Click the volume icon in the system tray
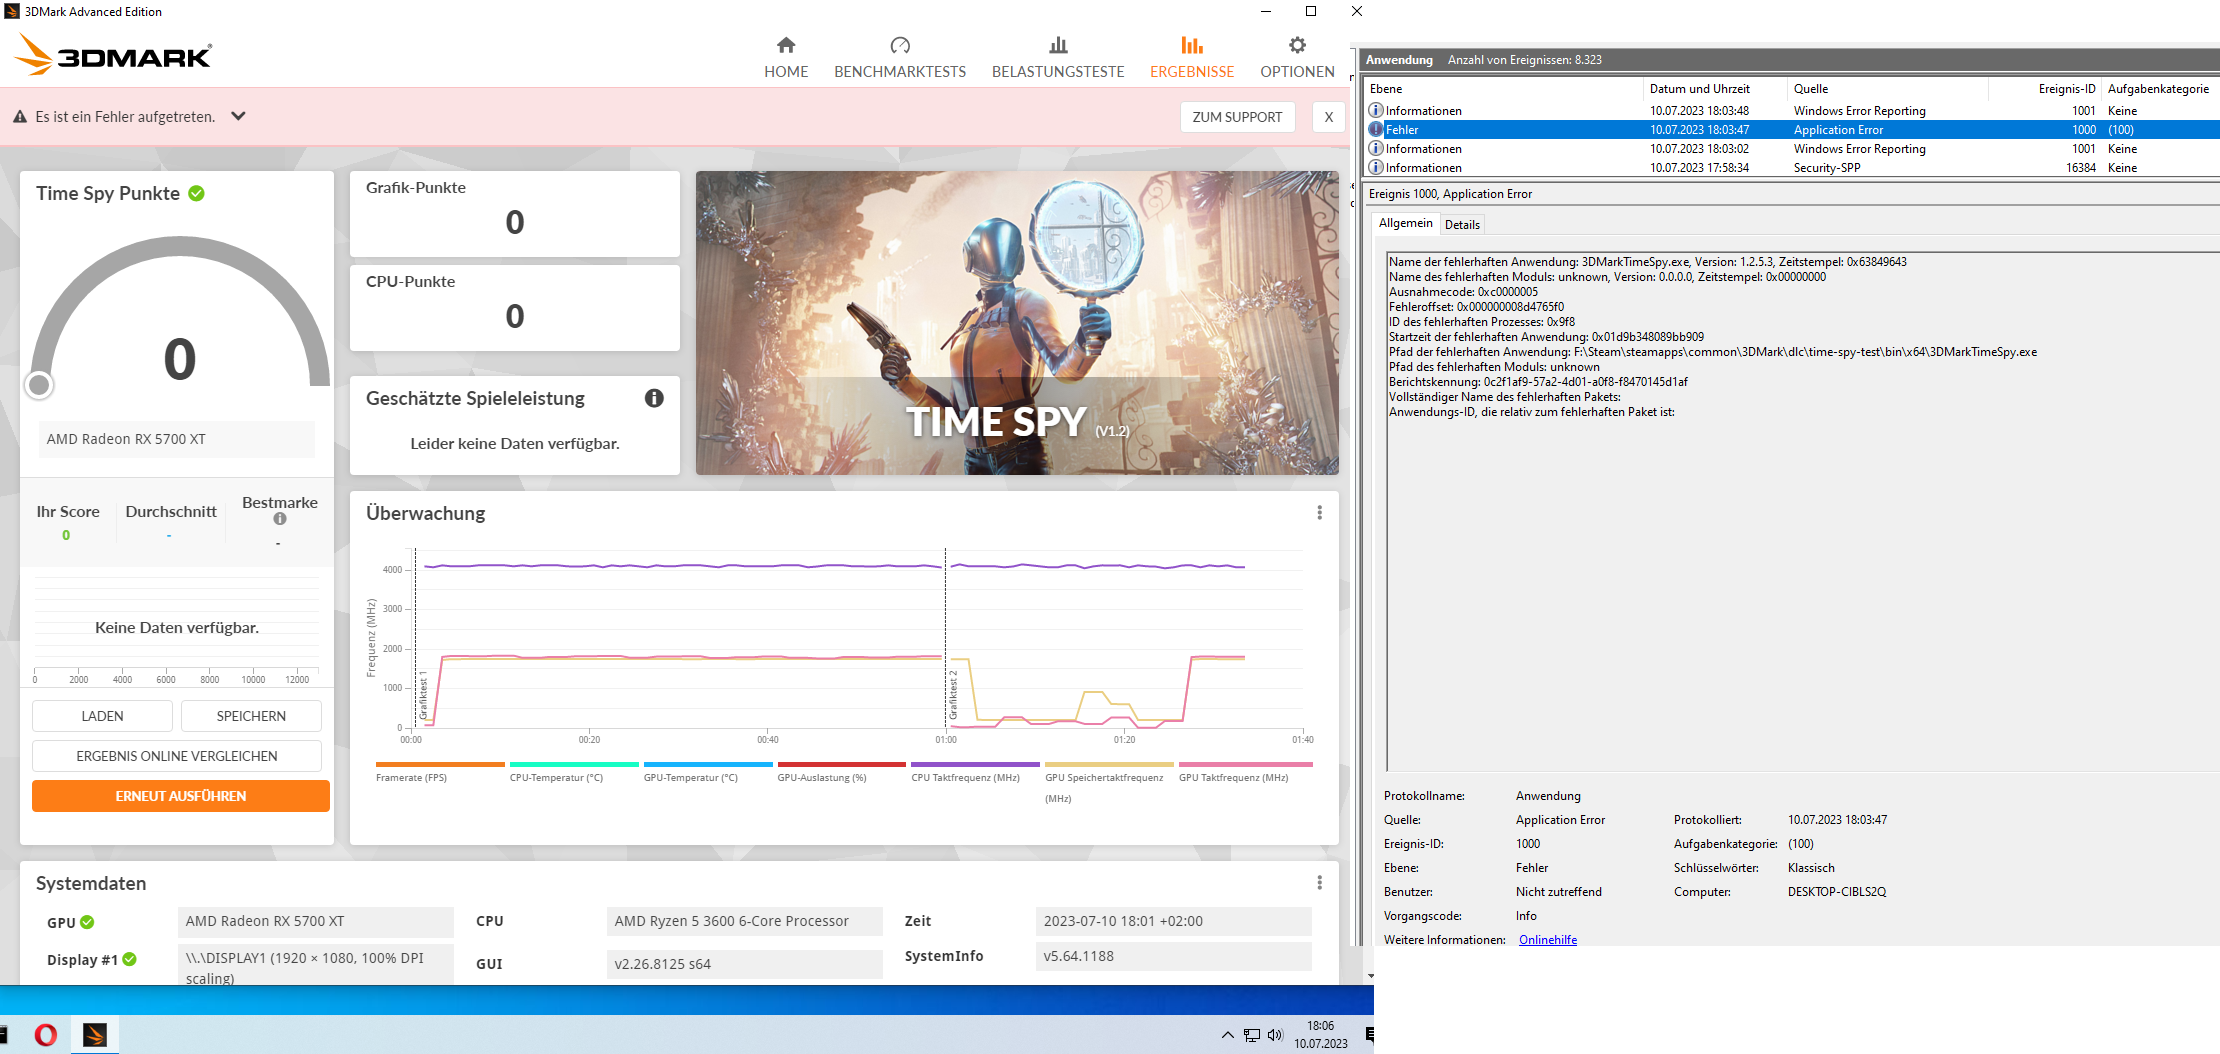Image resolution: width=2220 pixels, height=1054 pixels. (1275, 1035)
